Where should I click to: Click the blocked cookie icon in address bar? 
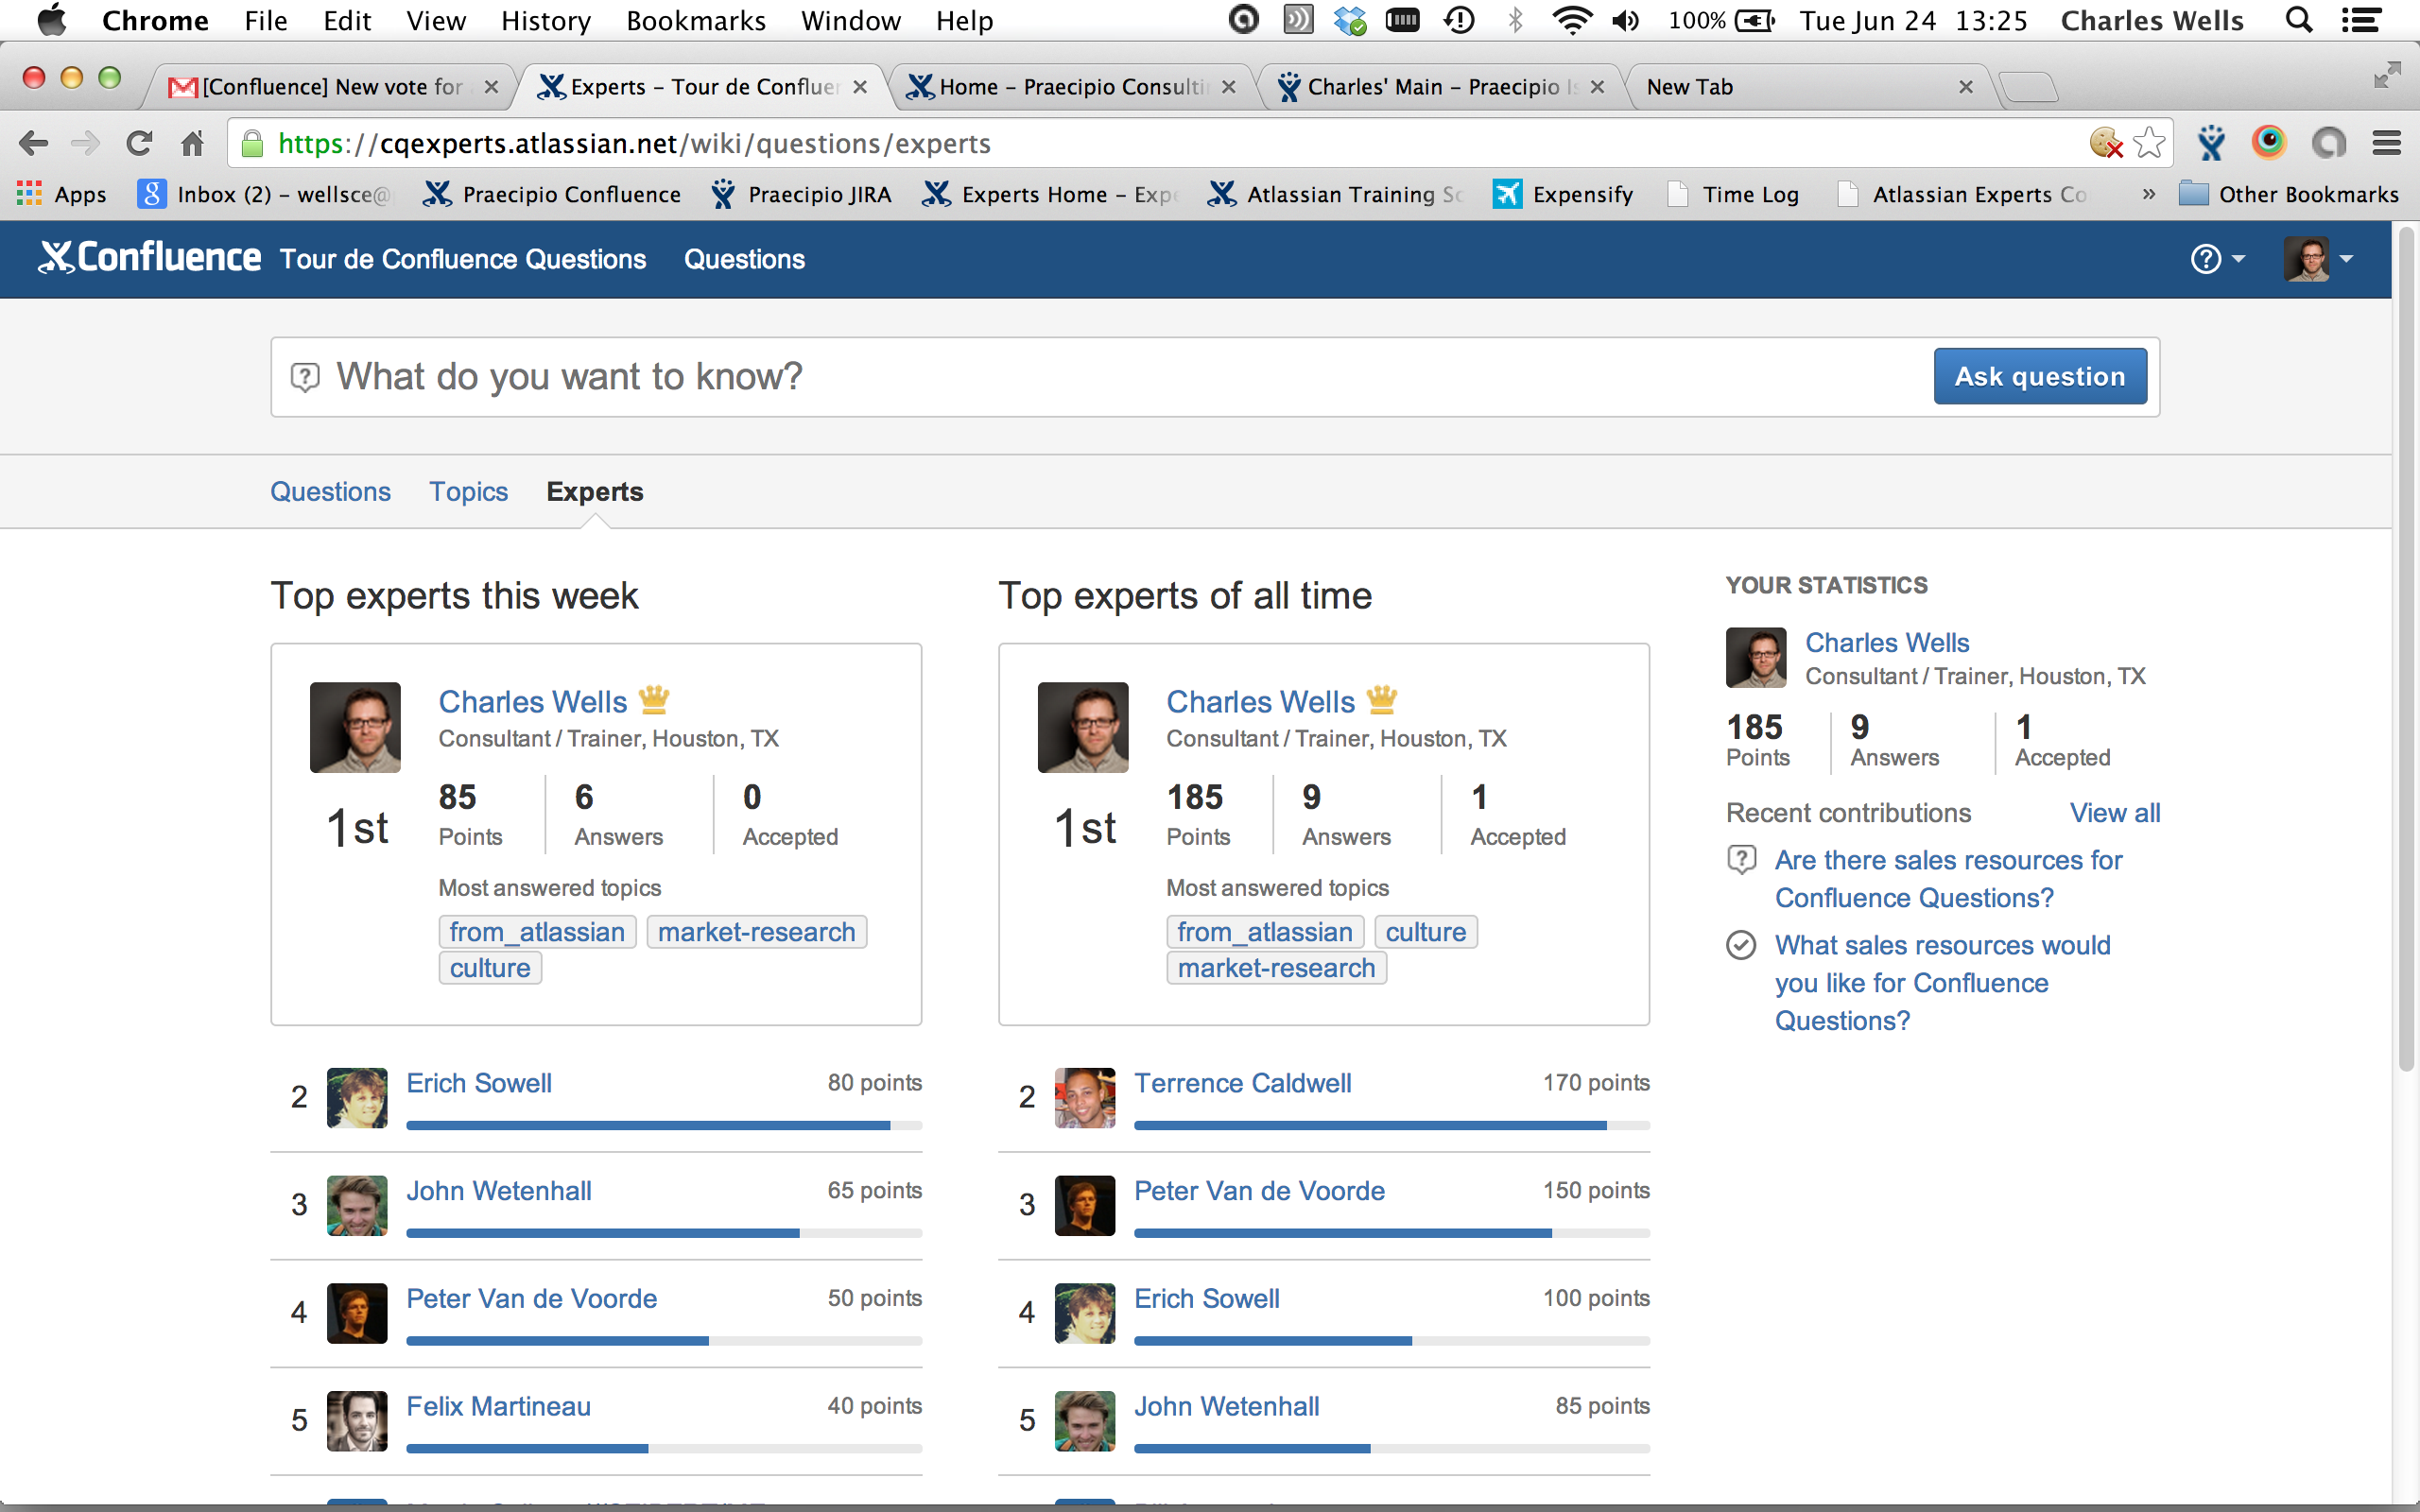coord(2106,144)
